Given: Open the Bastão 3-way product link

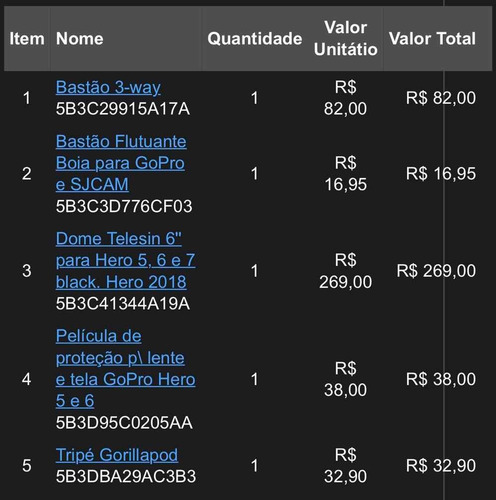Looking at the screenshot, I should coord(108,87).
